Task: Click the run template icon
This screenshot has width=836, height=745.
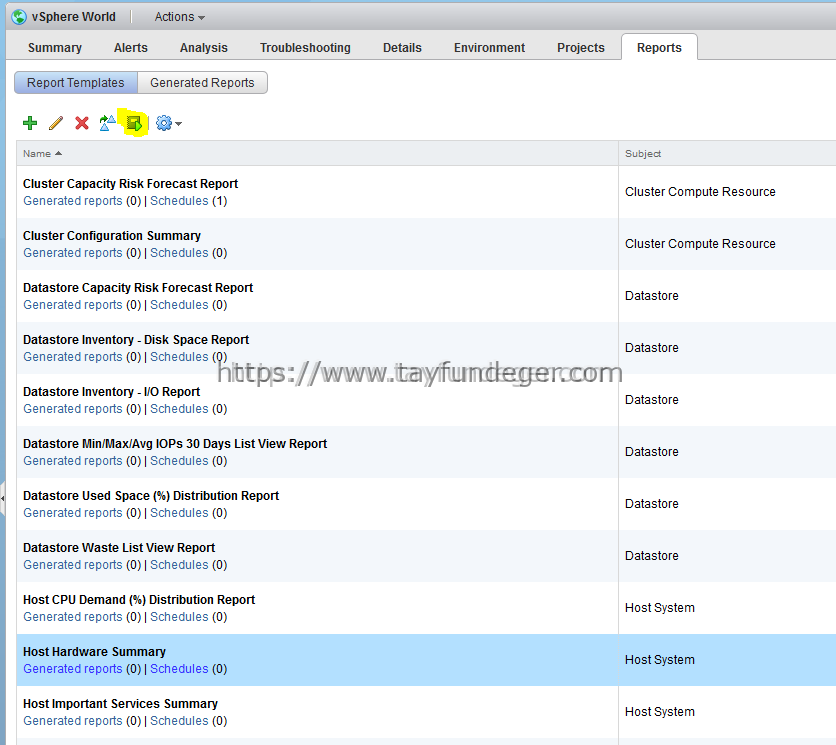Action: (x=134, y=124)
